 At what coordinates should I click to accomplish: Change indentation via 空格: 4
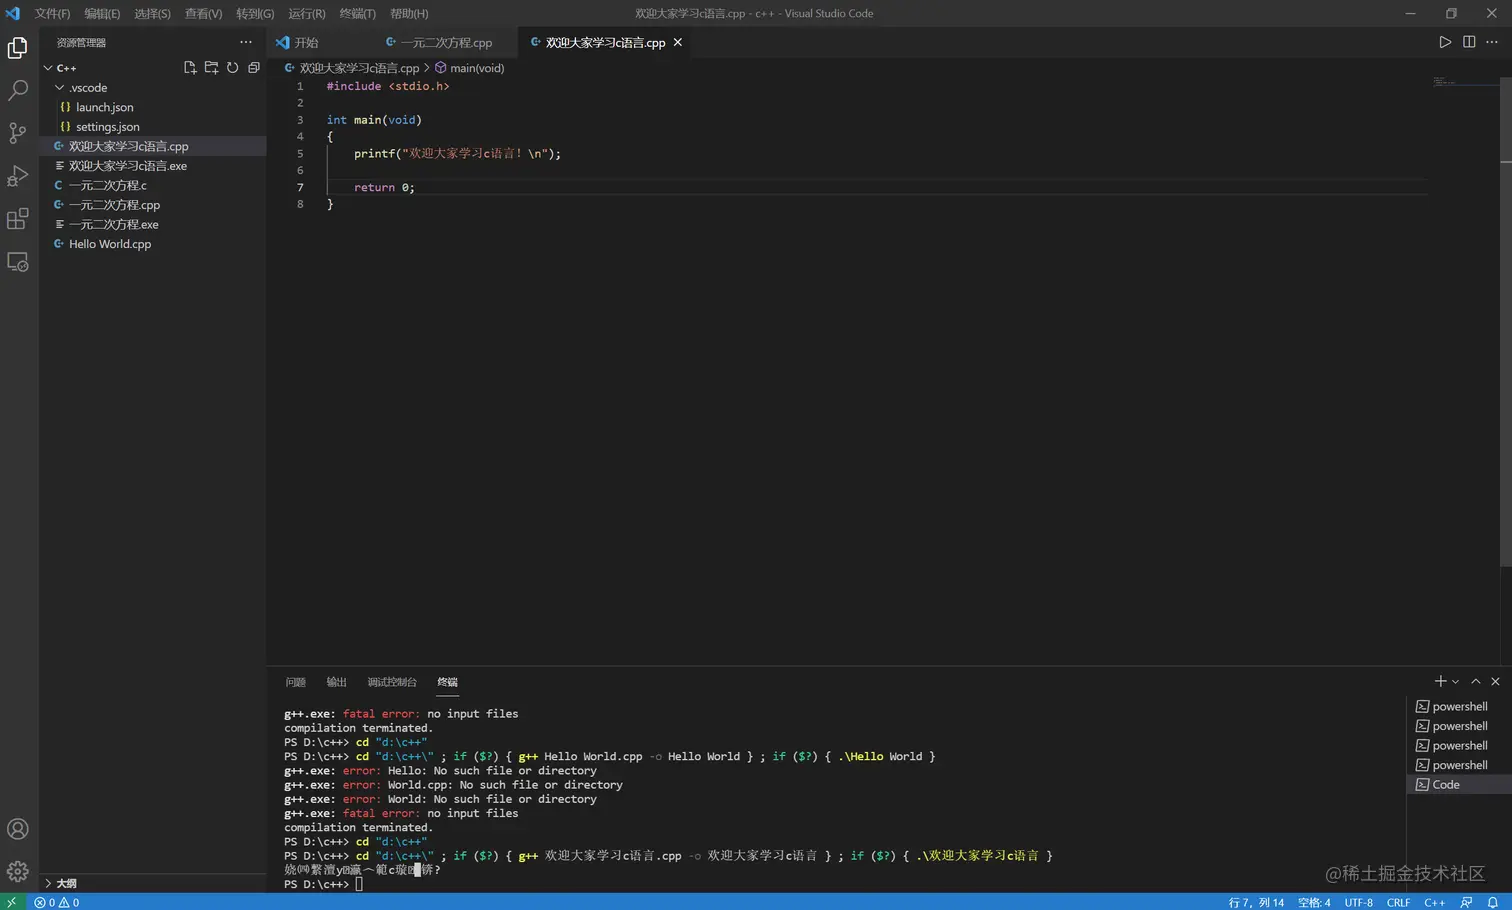coord(1314,902)
